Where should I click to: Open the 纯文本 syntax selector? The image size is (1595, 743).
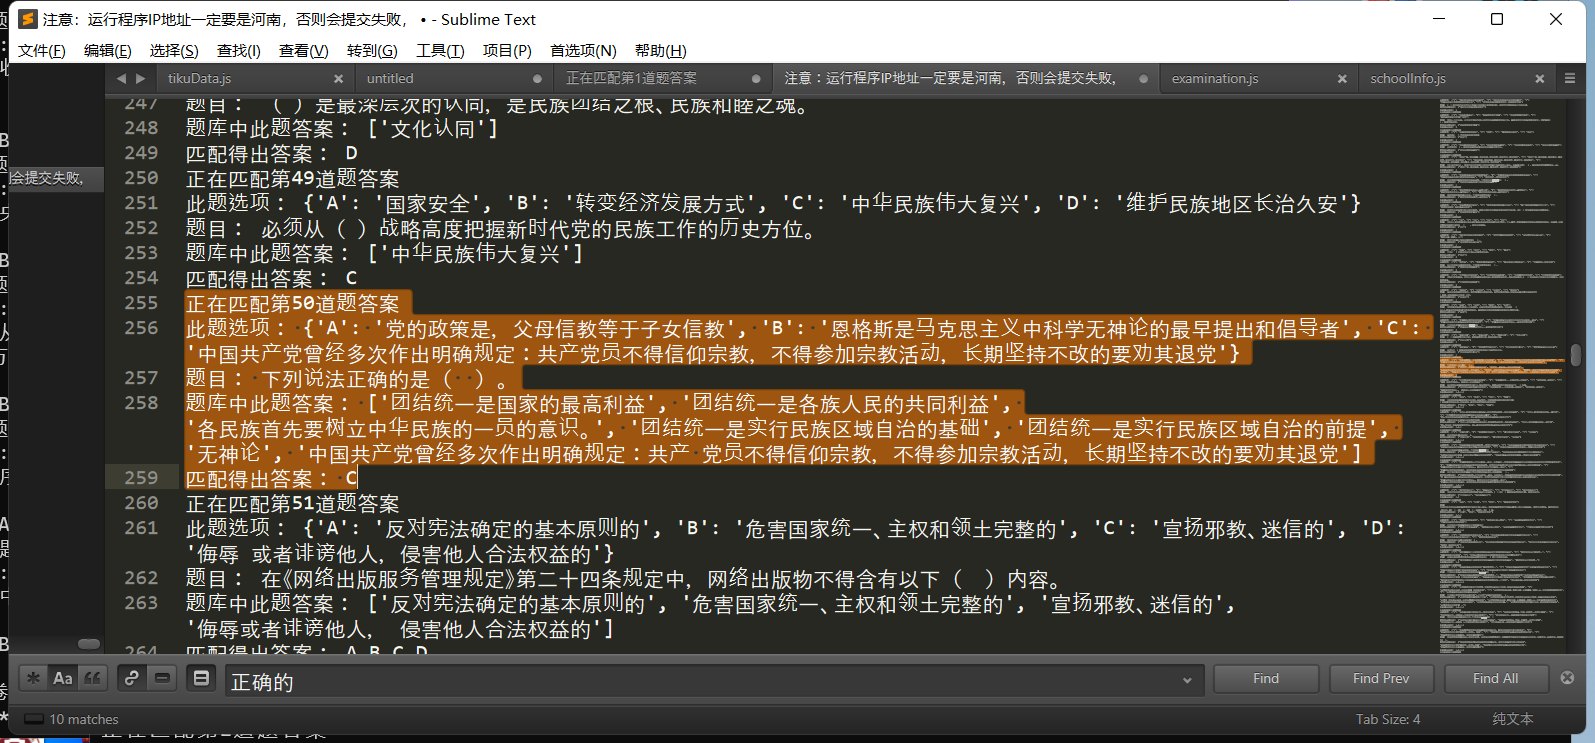click(1512, 719)
